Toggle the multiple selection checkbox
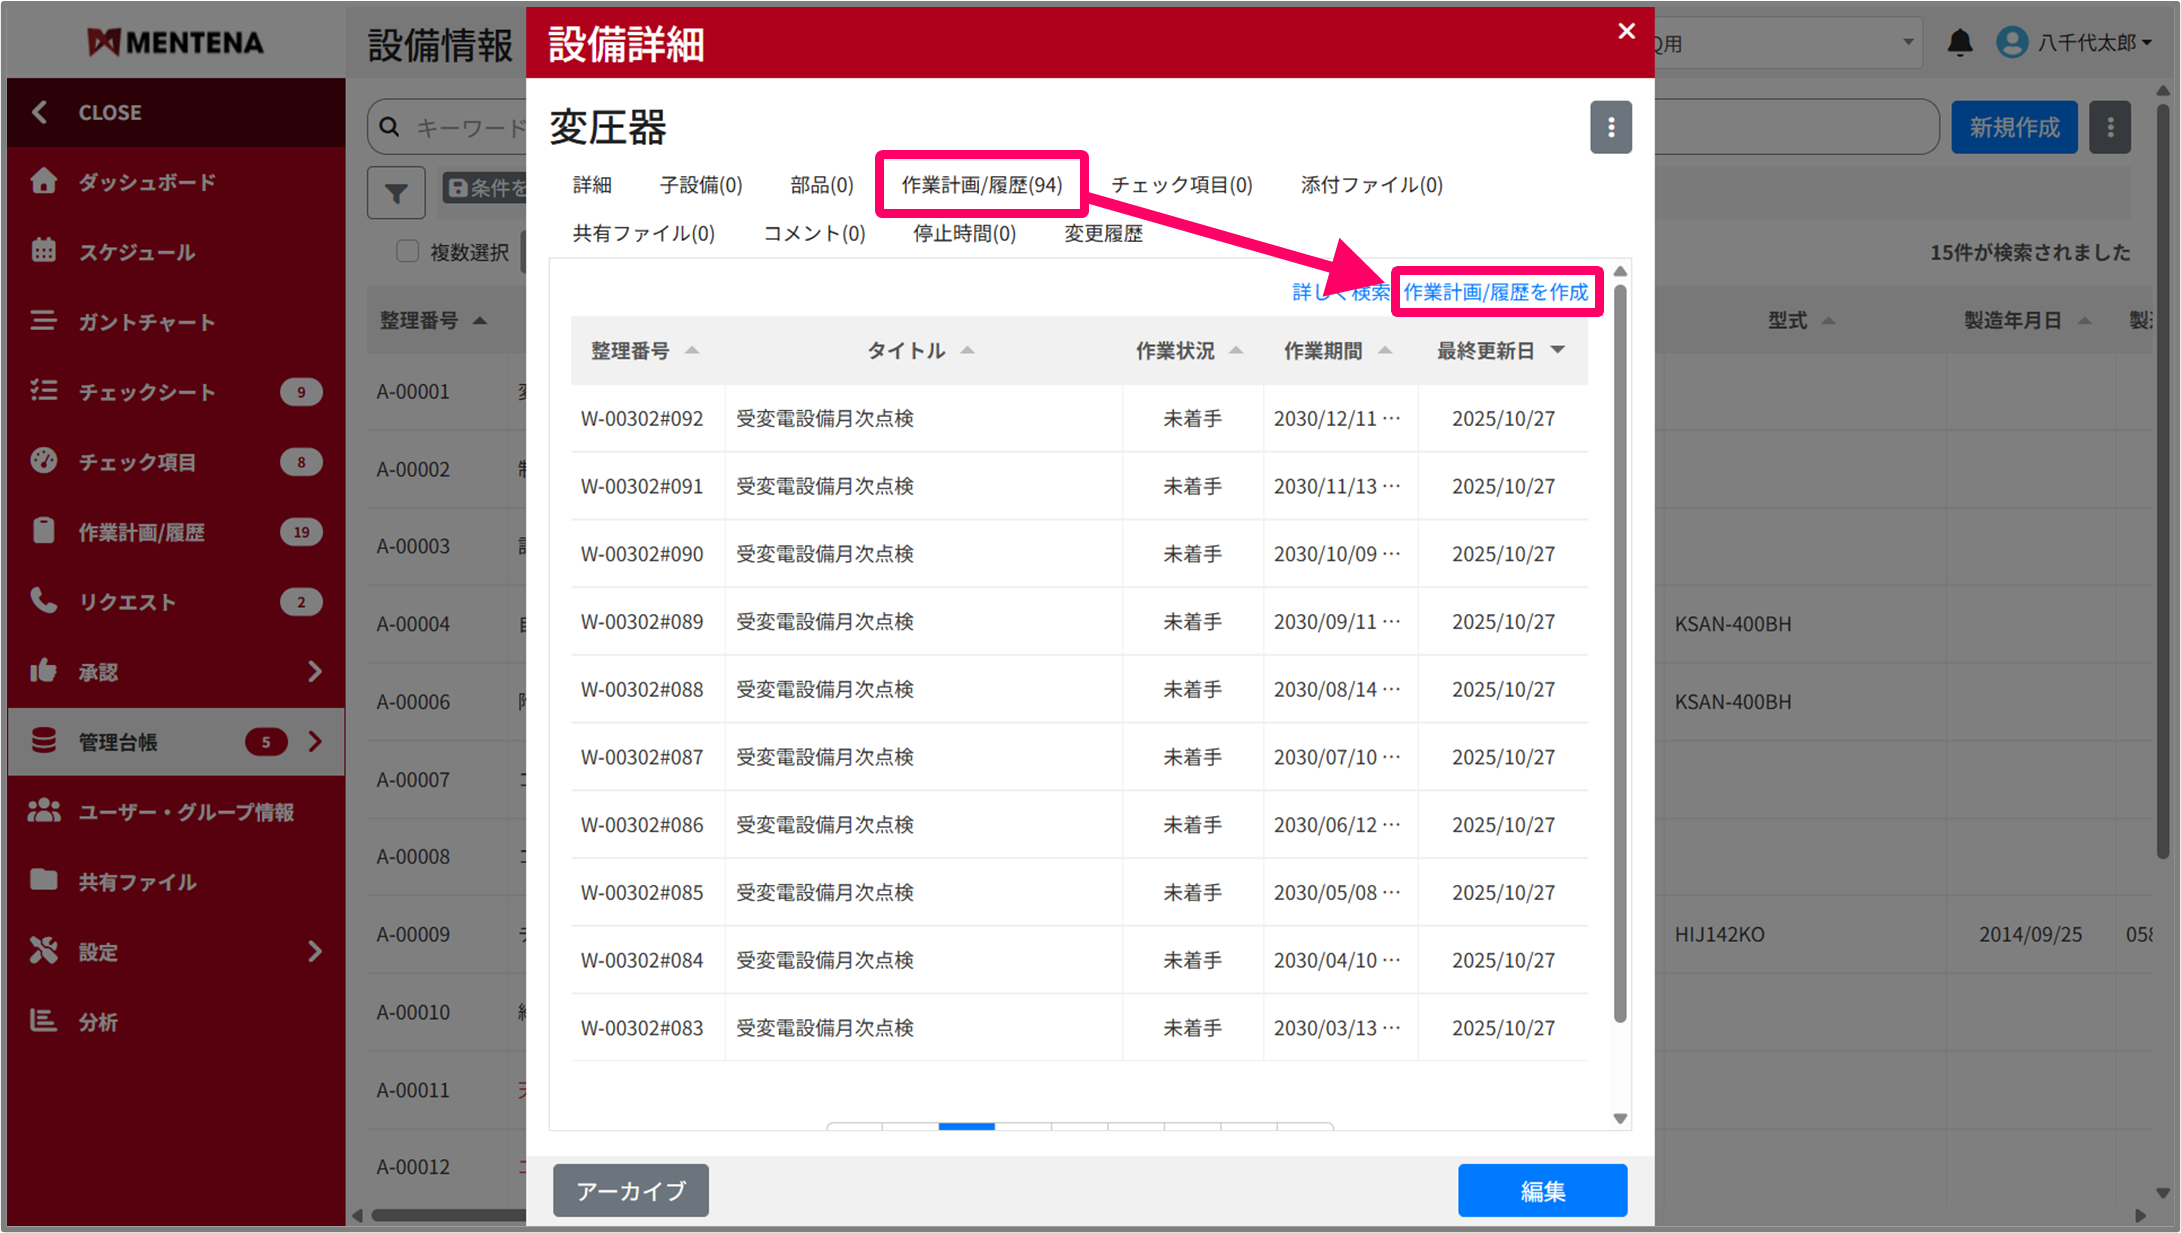 [407, 251]
